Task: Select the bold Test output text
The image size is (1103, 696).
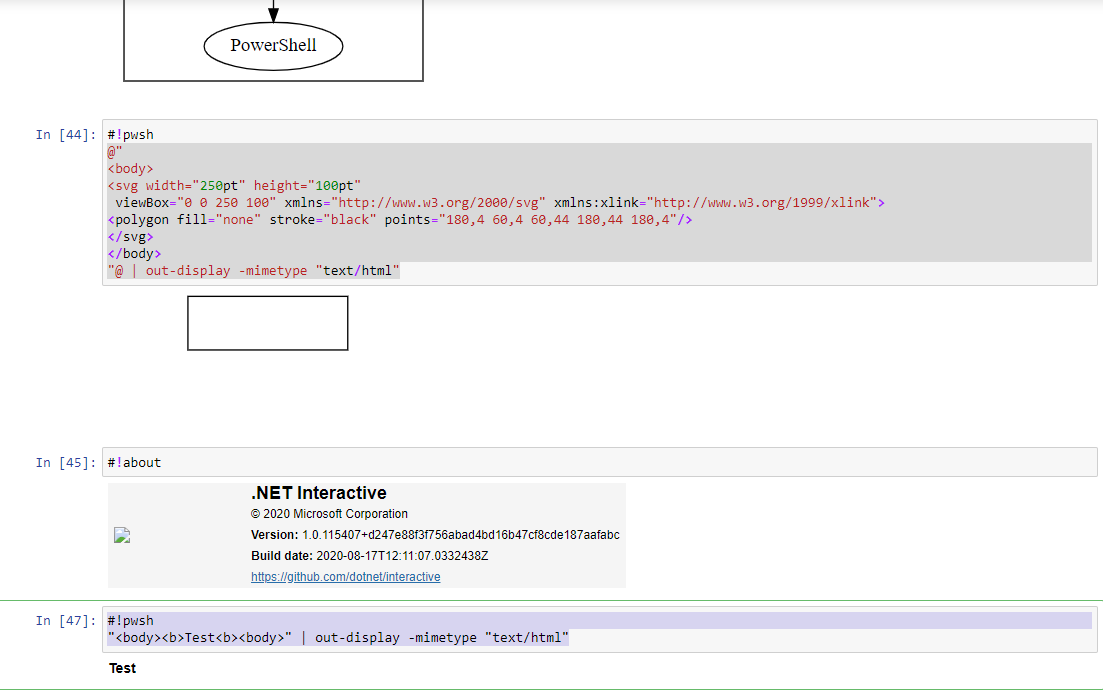Action: click(122, 668)
